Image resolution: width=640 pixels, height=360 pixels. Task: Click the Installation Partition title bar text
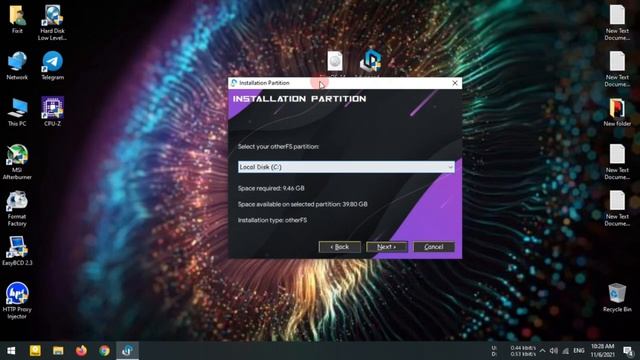pyautogui.click(x=264, y=83)
